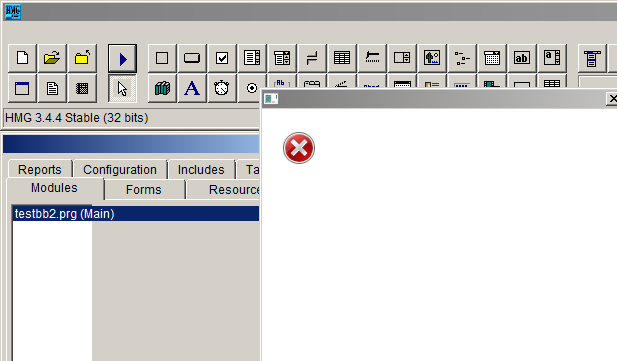This screenshot has width=617, height=361.
Task: Pick the Frame control labeled Ab
Action: [282, 82]
